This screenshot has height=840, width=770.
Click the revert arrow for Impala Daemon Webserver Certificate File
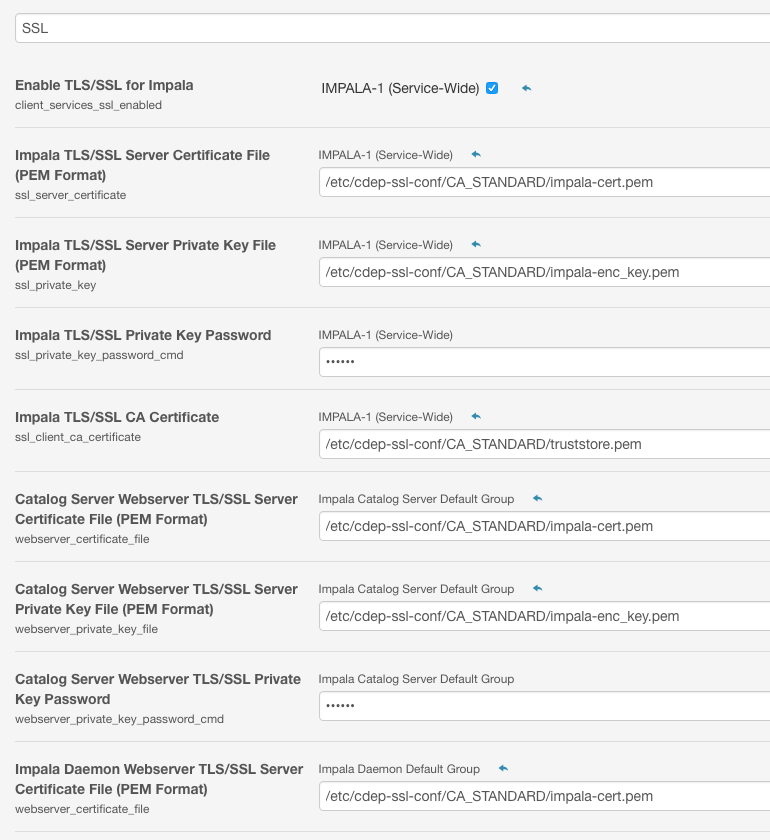pyautogui.click(x=503, y=769)
